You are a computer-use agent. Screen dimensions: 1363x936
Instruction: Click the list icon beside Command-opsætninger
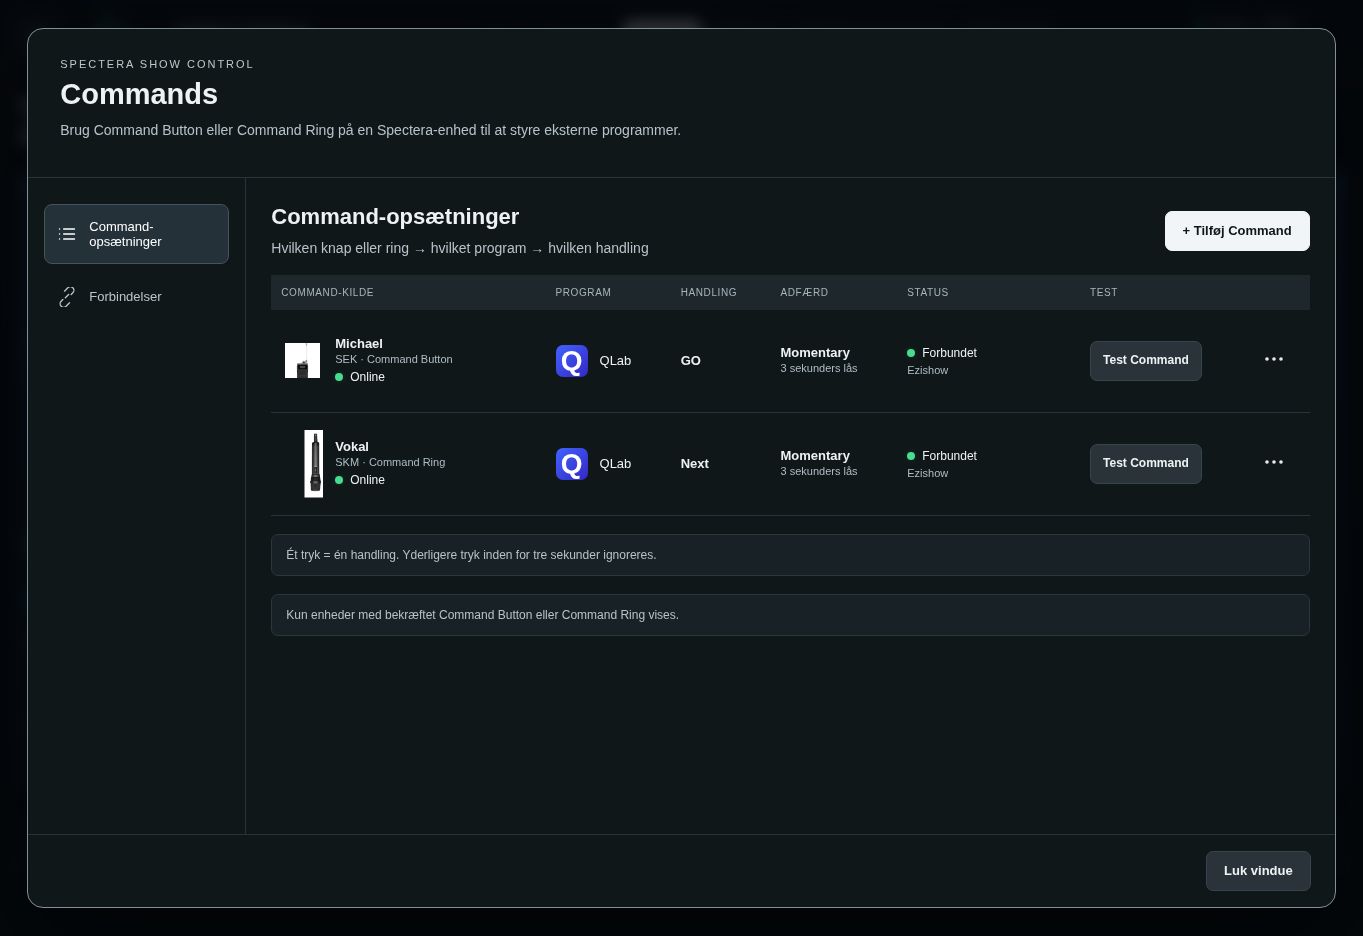[67, 234]
